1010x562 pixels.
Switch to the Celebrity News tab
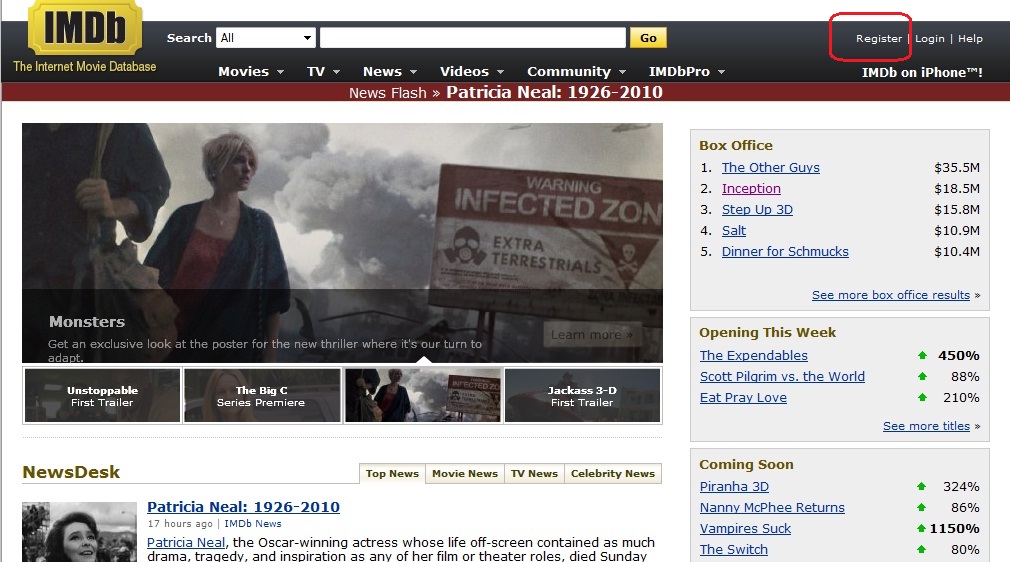613,473
